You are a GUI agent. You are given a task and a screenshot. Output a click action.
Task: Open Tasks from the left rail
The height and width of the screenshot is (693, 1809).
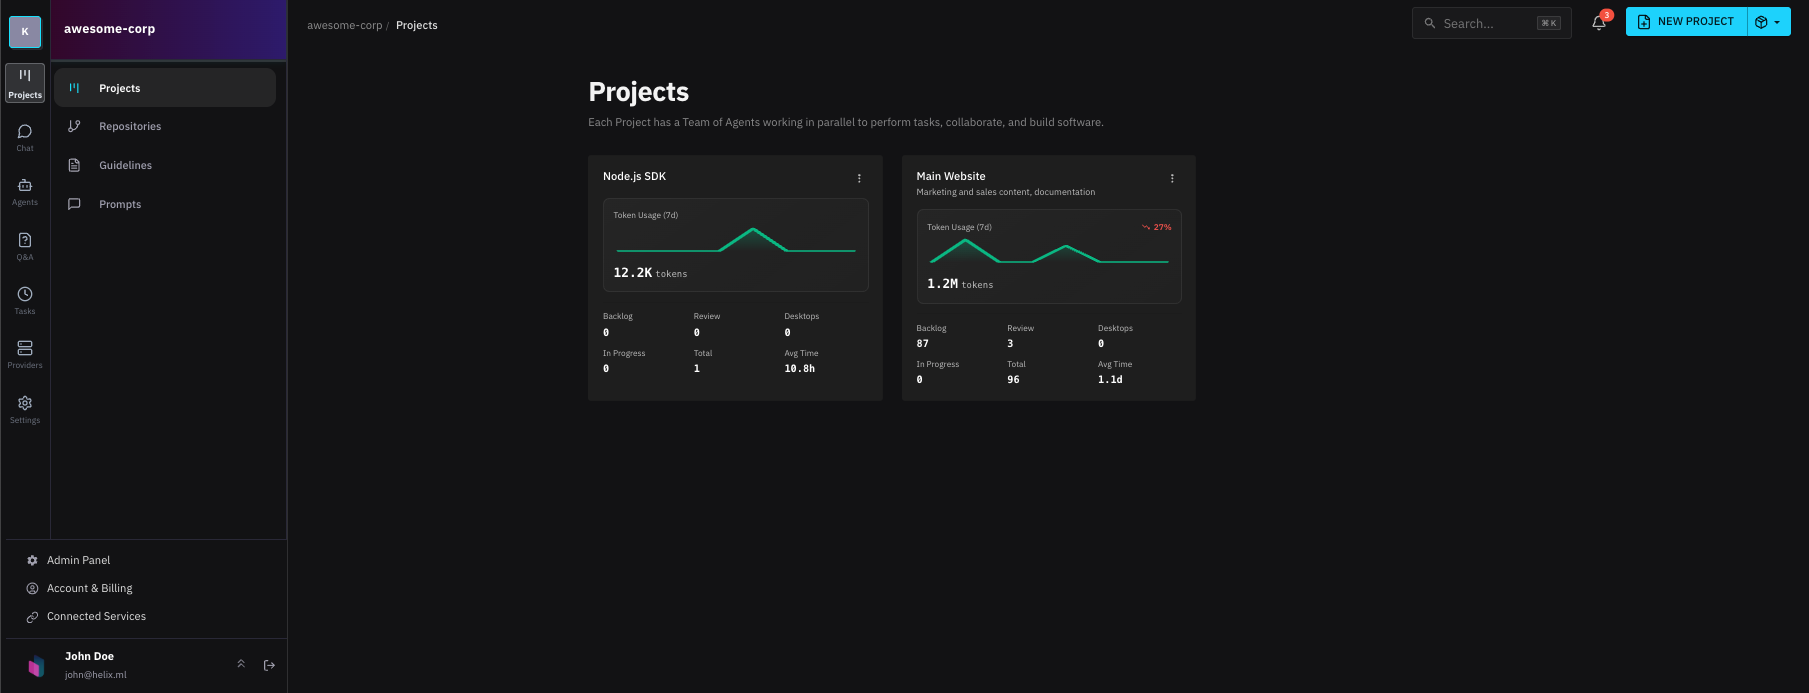click(x=25, y=300)
